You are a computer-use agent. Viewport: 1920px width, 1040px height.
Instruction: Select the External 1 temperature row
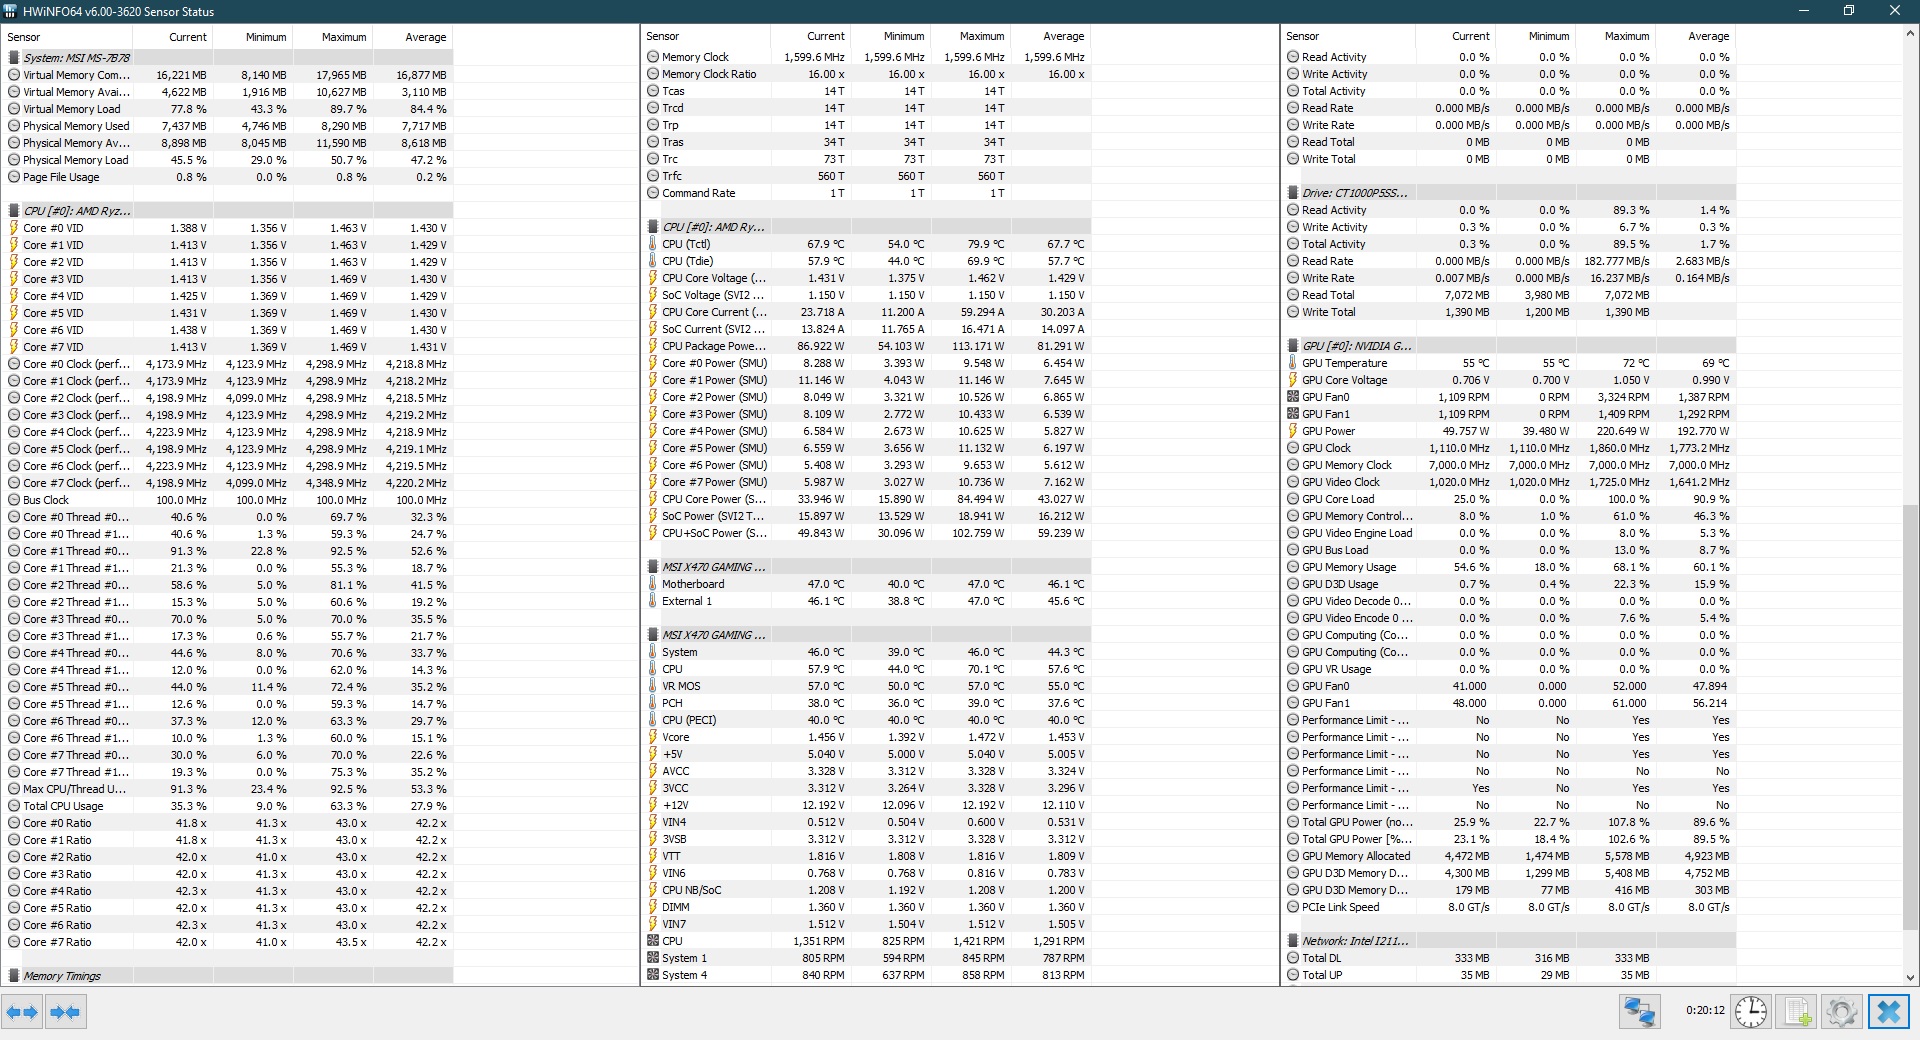(867, 601)
